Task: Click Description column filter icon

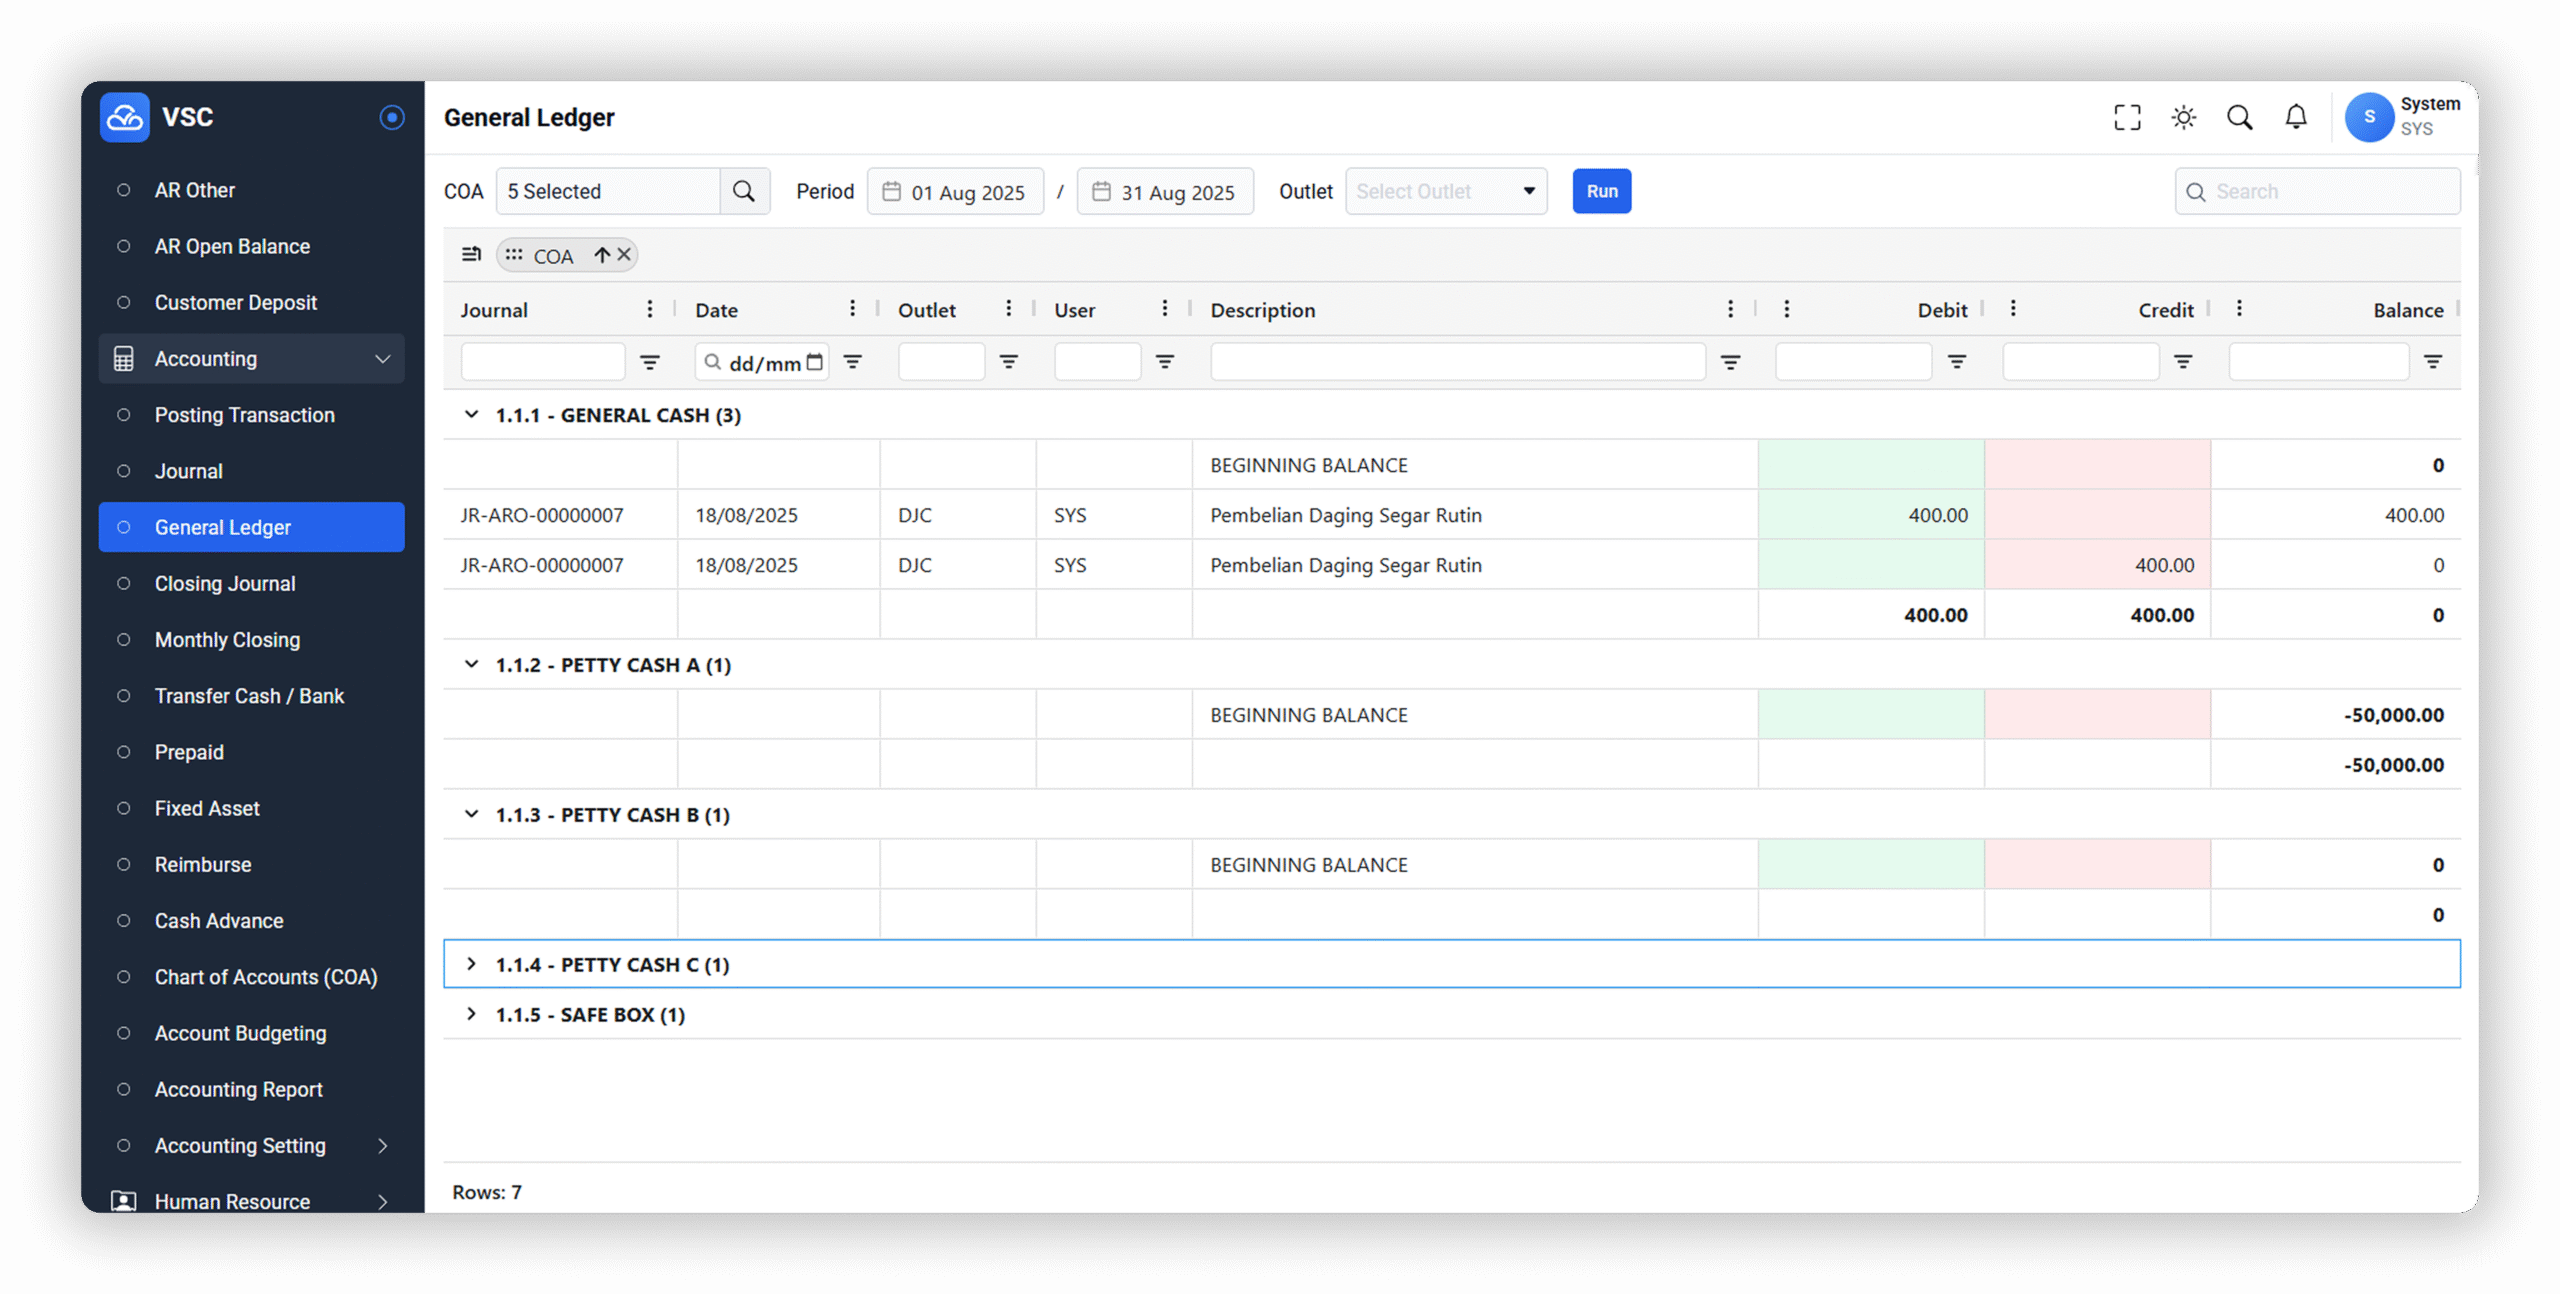Action: 1731,362
